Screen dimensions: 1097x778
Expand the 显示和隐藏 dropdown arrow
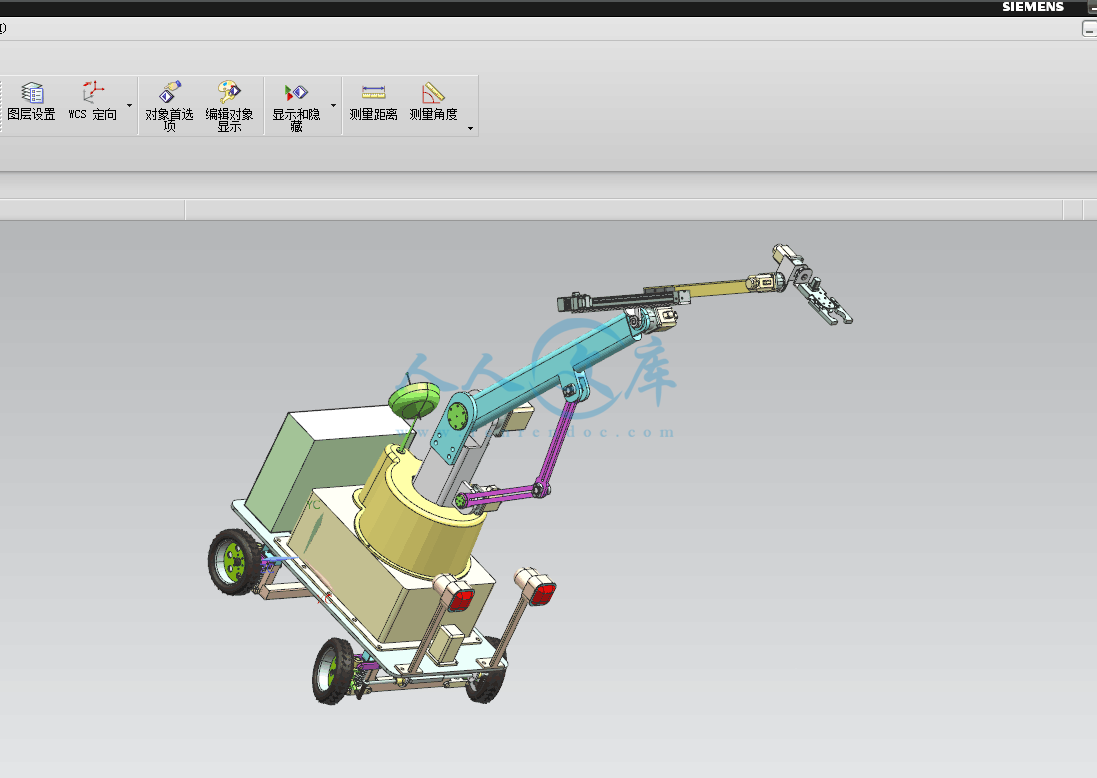pyautogui.click(x=333, y=105)
